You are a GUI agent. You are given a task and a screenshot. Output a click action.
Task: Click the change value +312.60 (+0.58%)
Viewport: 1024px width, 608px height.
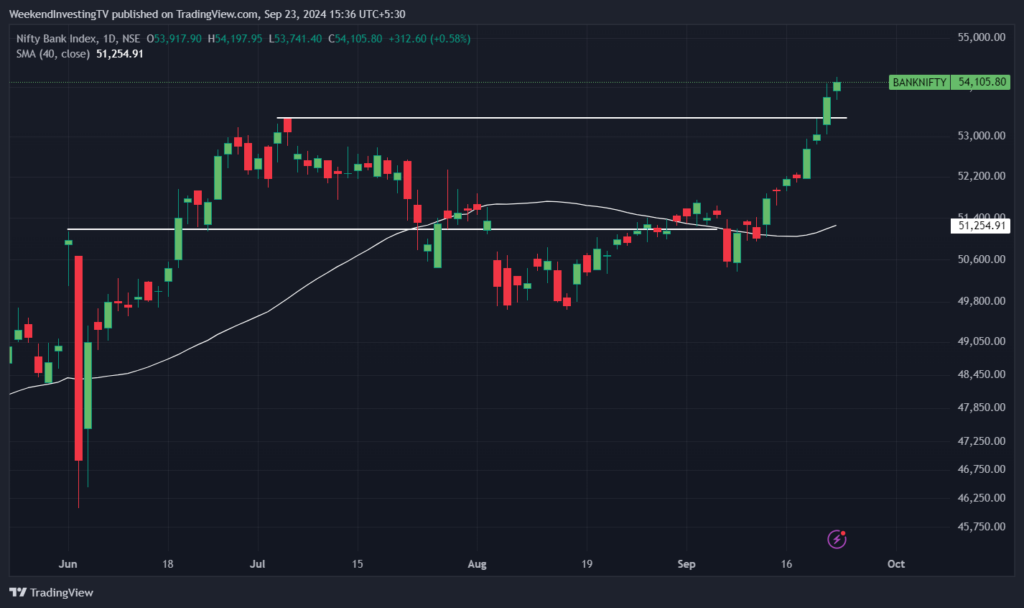[x=429, y=39]
